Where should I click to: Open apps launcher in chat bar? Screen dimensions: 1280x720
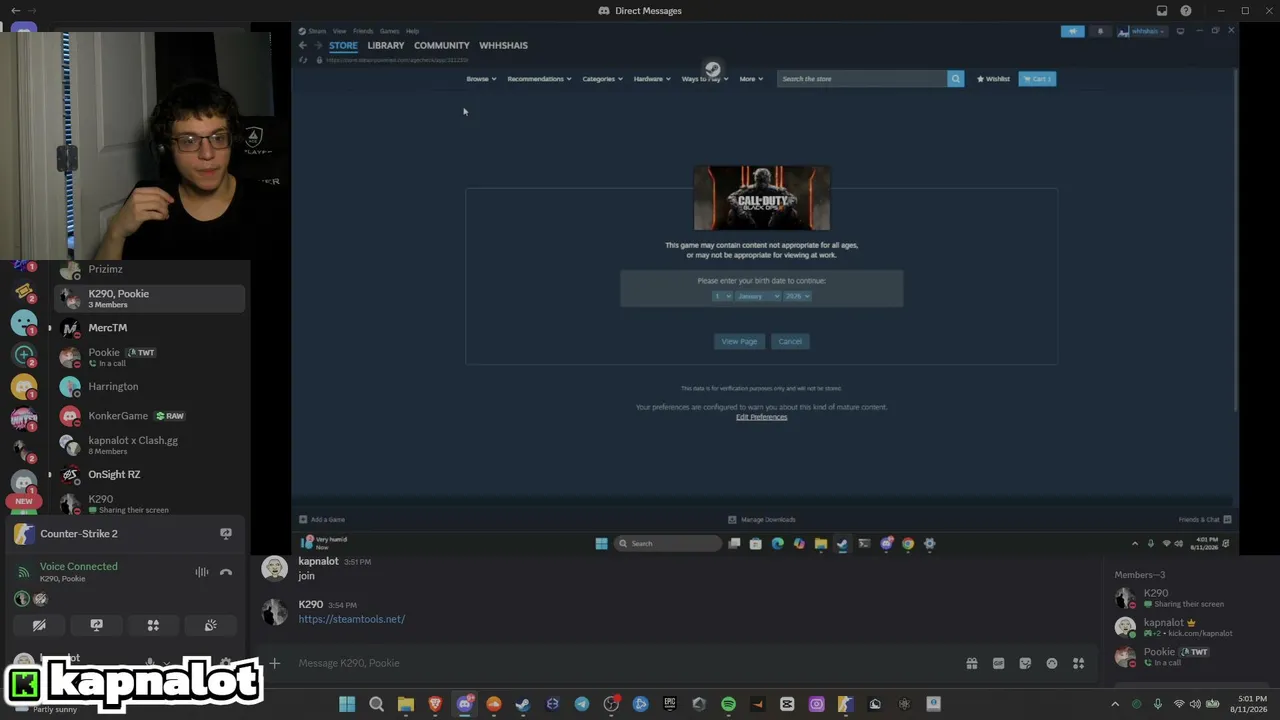click(1079, 663)
